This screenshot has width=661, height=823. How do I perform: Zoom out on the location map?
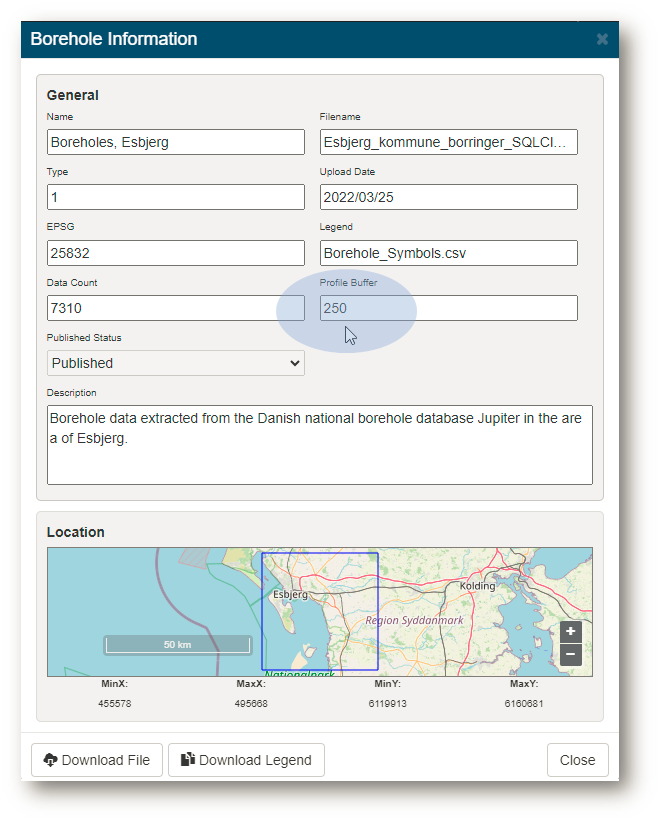(x=570, y=655)
